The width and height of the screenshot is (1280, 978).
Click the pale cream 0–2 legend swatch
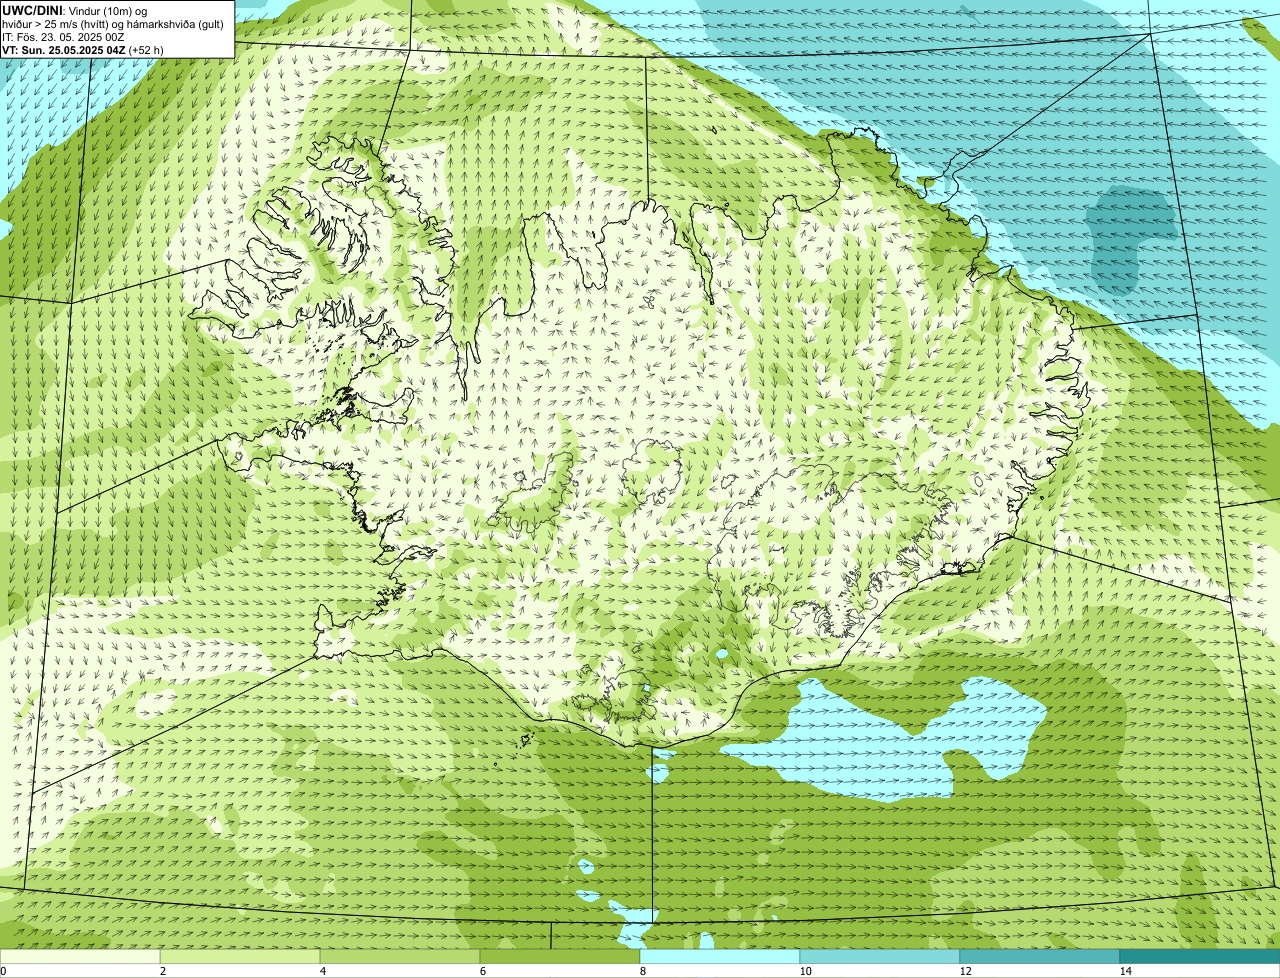(80, 957)
